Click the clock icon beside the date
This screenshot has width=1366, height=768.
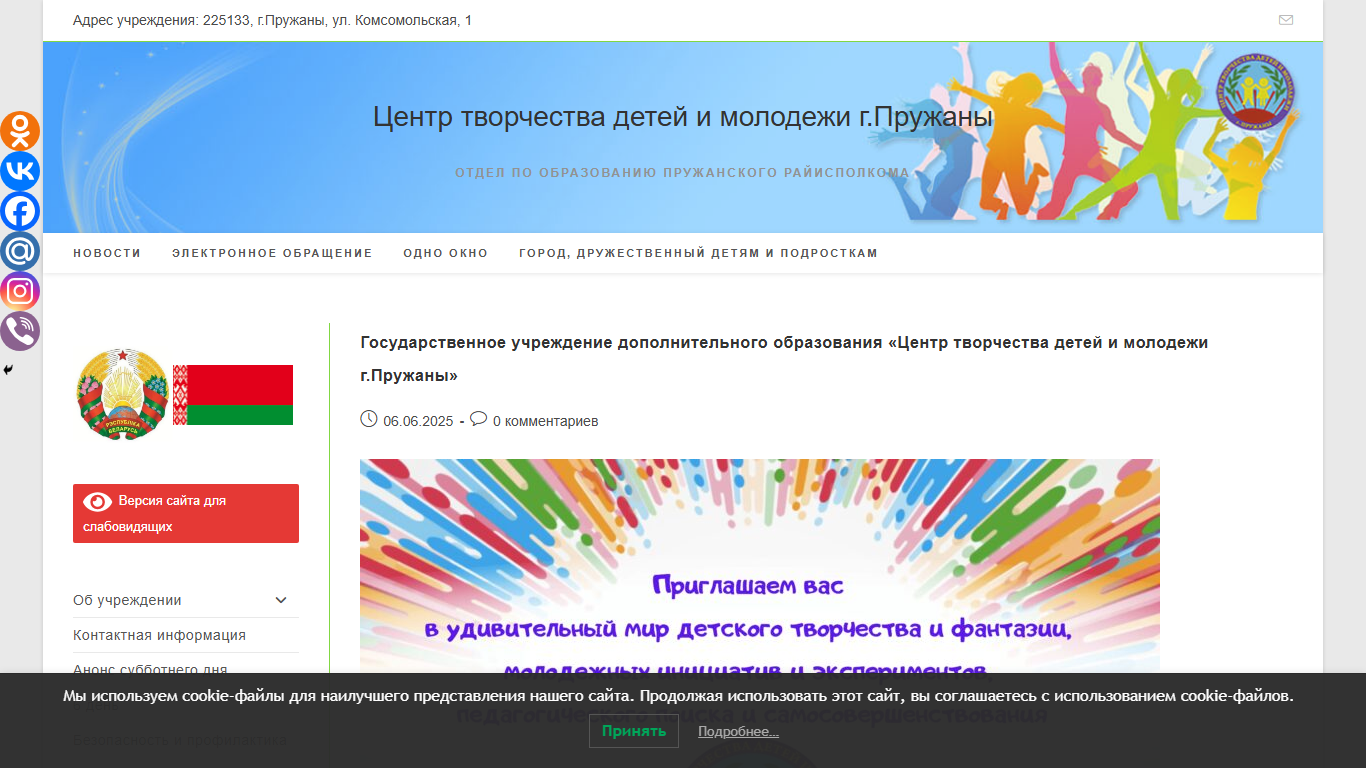click(369, 419)
